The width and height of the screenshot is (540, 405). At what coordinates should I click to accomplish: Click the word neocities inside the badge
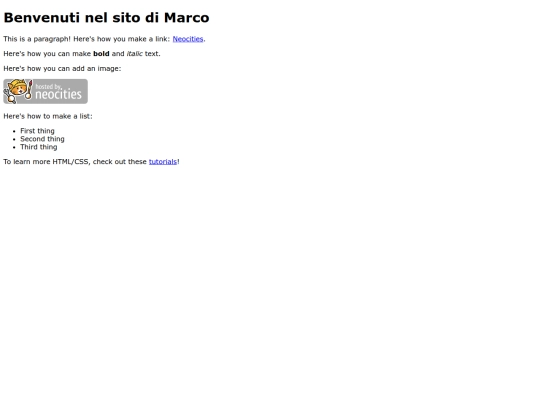(x=58, y=94)
